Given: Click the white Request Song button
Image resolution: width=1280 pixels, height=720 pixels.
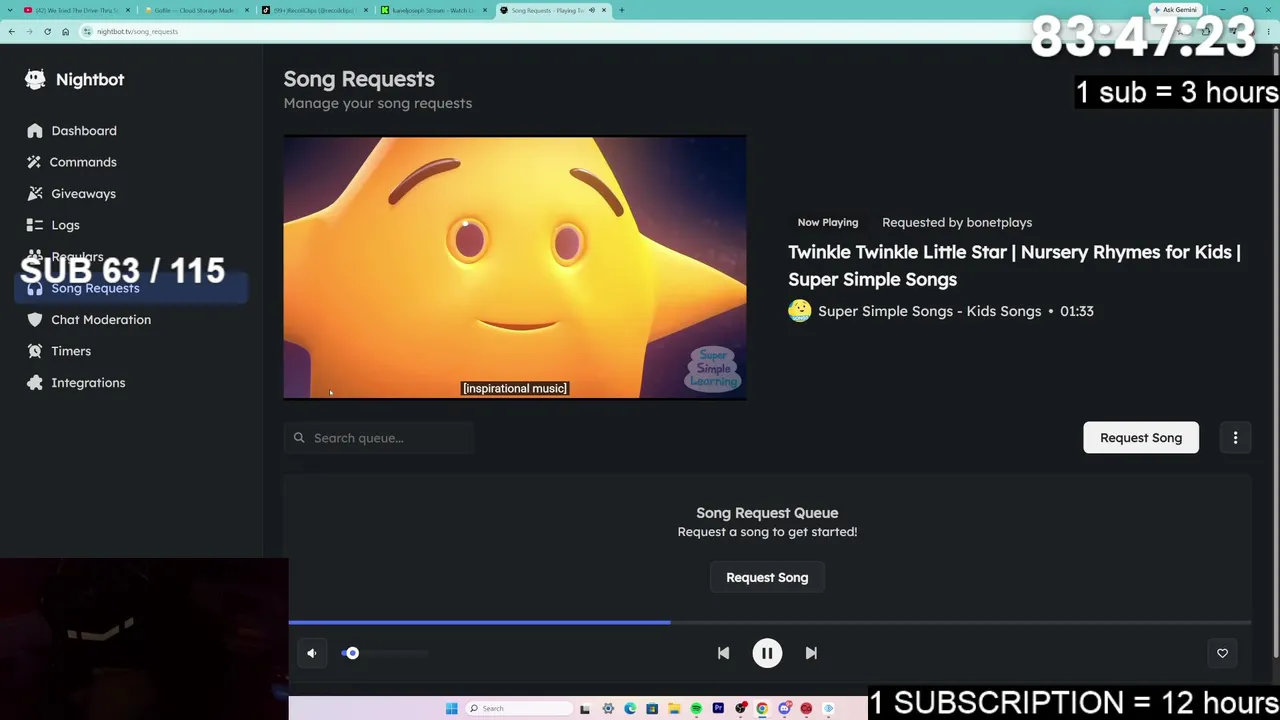Looking at the screenshot, I should pyautogui.click(x=1141, y=438).
